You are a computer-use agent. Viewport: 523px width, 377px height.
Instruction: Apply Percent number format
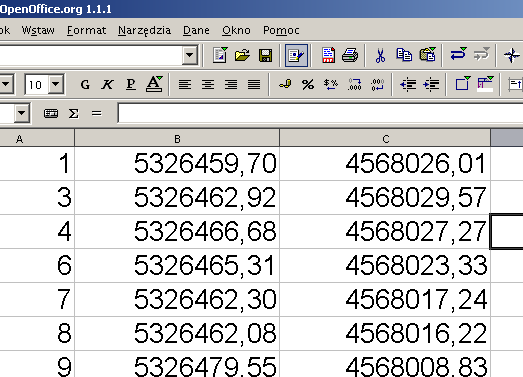click(308, 84)
